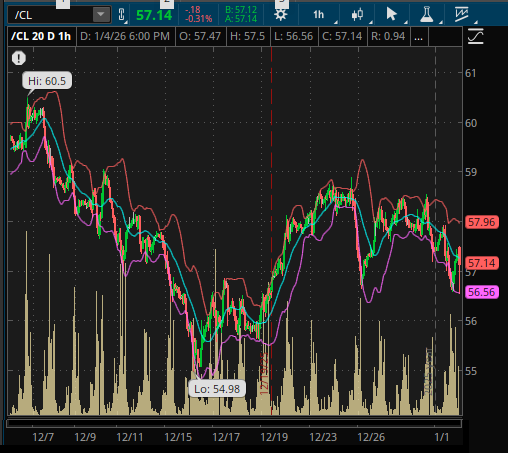The width and height of the screenshot is (508, 453).
Task: Select the Hi: 60.5 price bubble
Action: click(47, 81)
